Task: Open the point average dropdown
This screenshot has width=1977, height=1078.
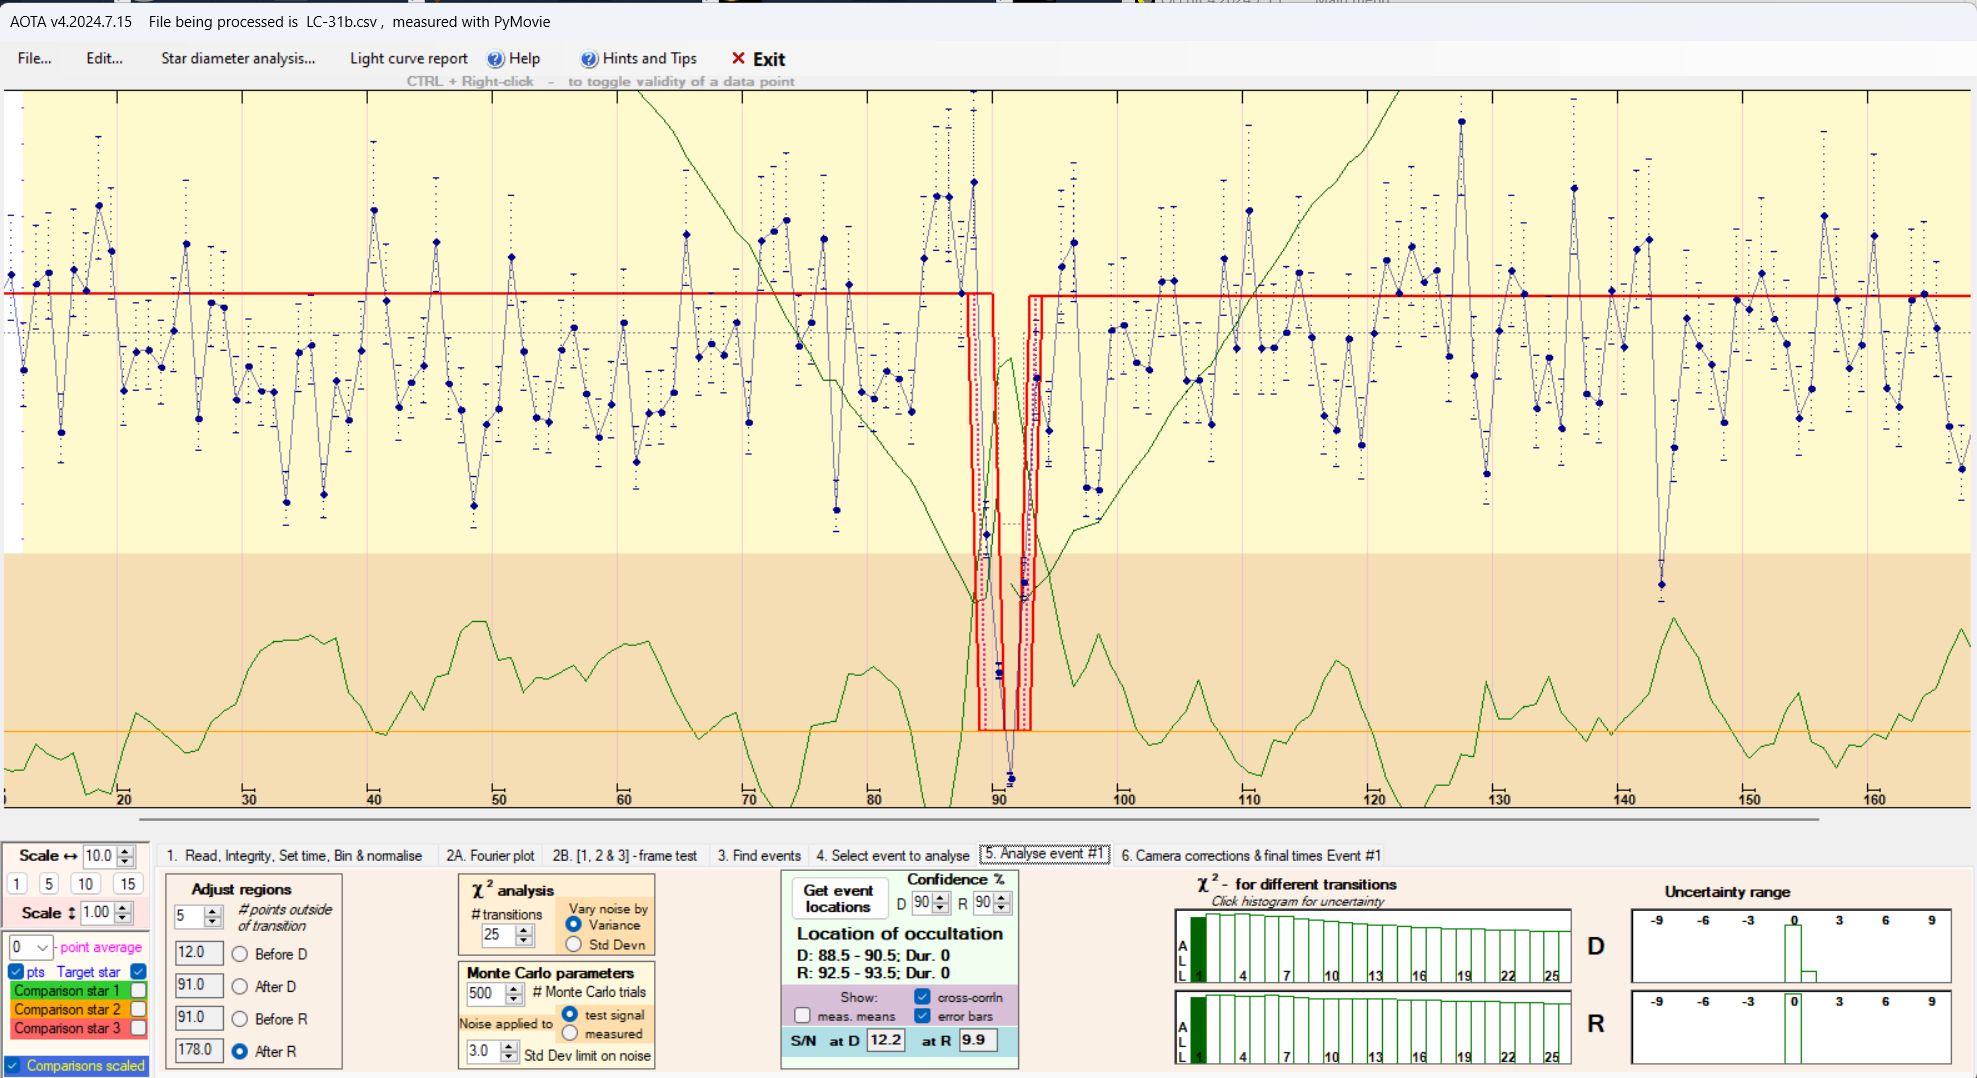Action: click(x=42, y=947)
